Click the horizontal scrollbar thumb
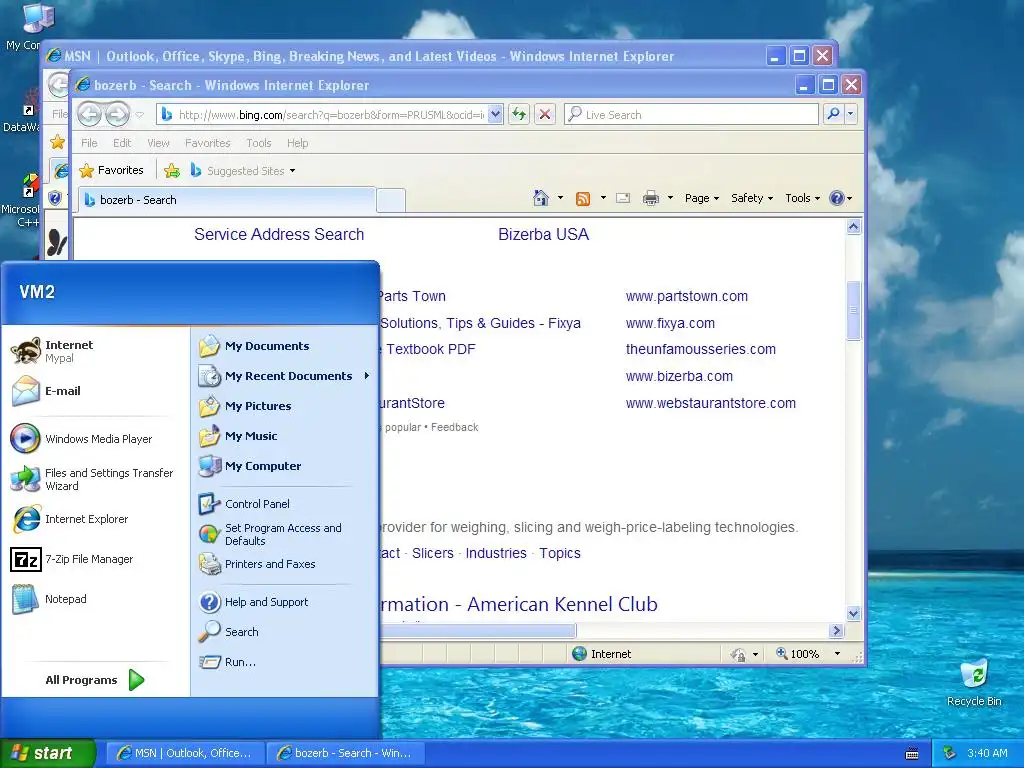The height and width of the screenshot is (768, 1024). 477,631
